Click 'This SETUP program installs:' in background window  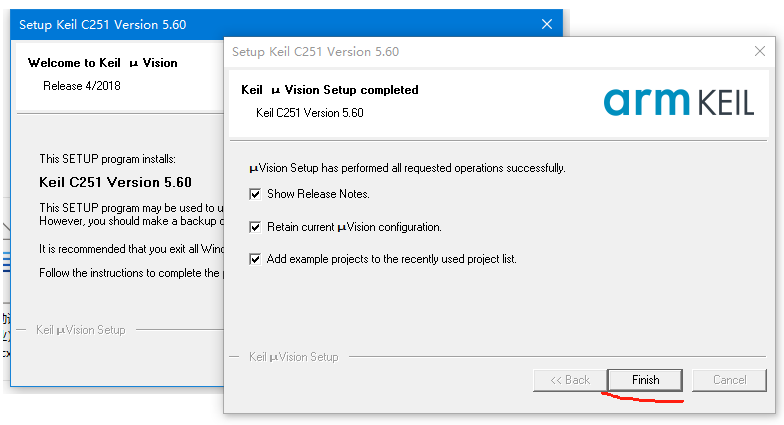(108, 159)
